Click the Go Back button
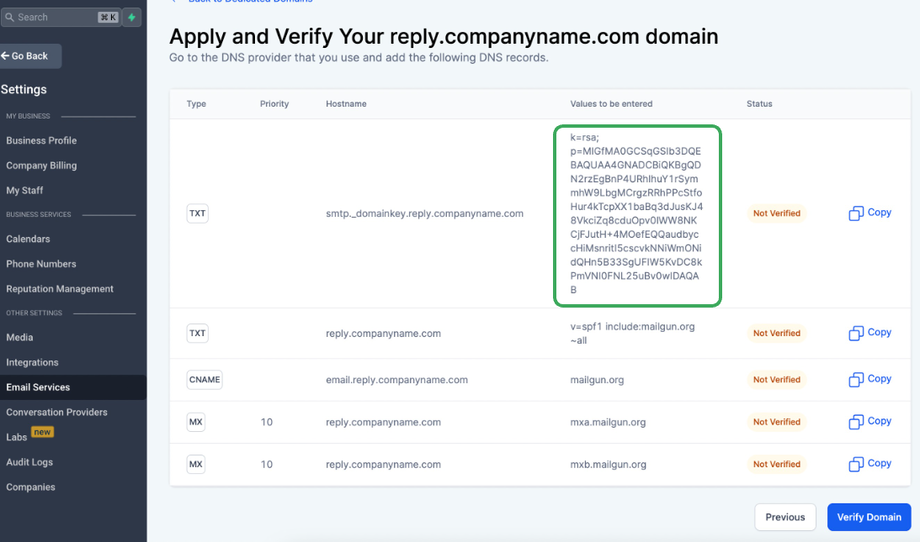Image resolution: width=920 pixels, height=542 pixels. [30, 56]
